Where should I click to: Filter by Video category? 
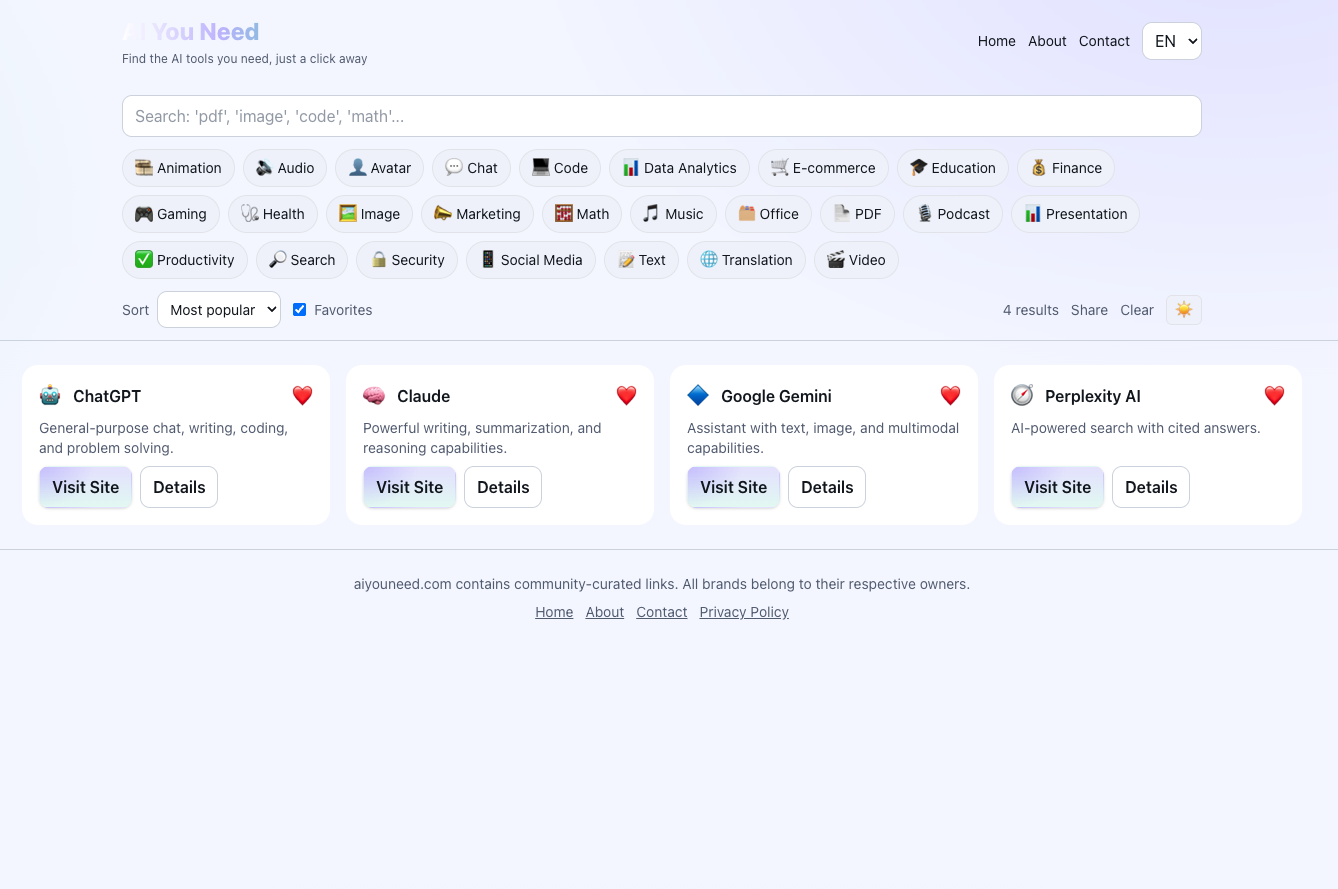pyautogui.click(x=856, y=260)
